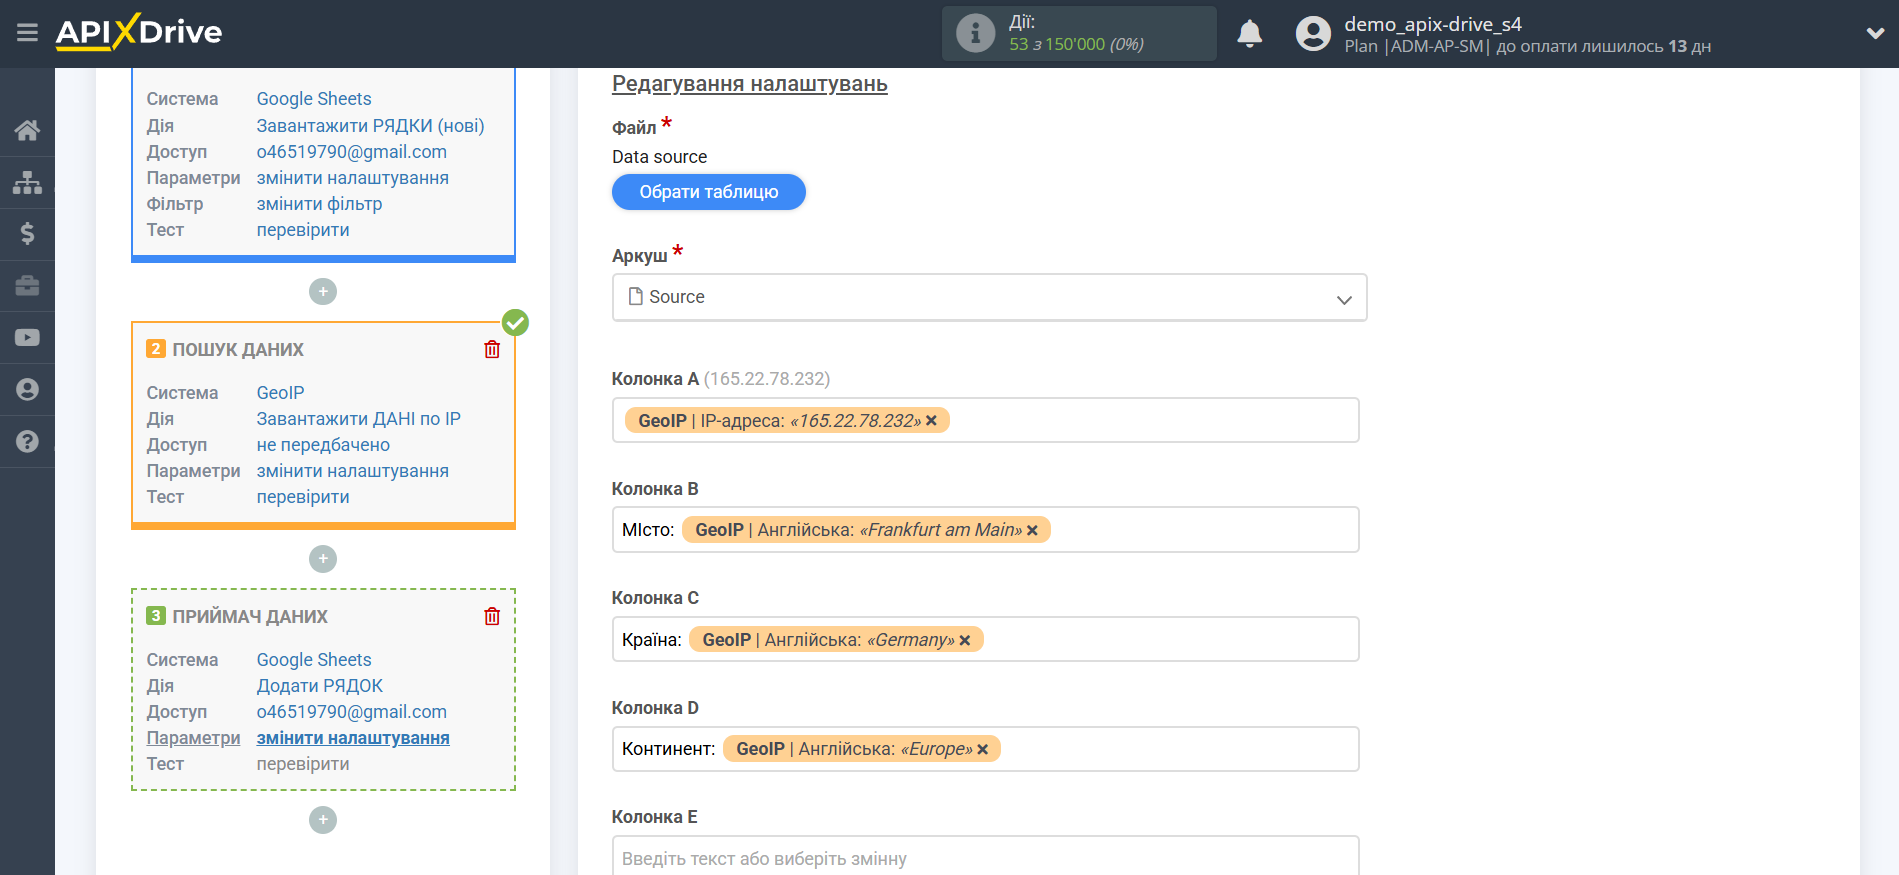Click bold змінити налаштування in receiver block
The width and height of the screenshot is (1899, 875).
coord(353,738)
